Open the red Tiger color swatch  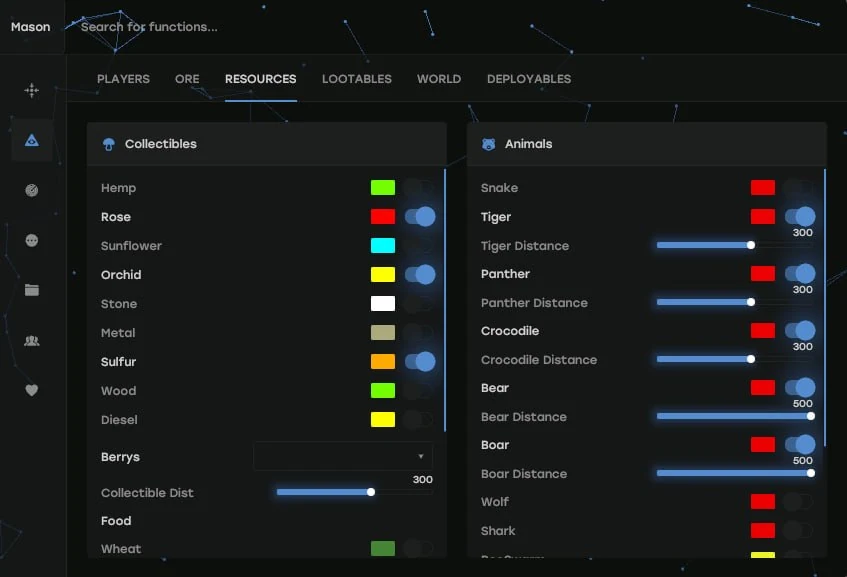pos(763,217)
